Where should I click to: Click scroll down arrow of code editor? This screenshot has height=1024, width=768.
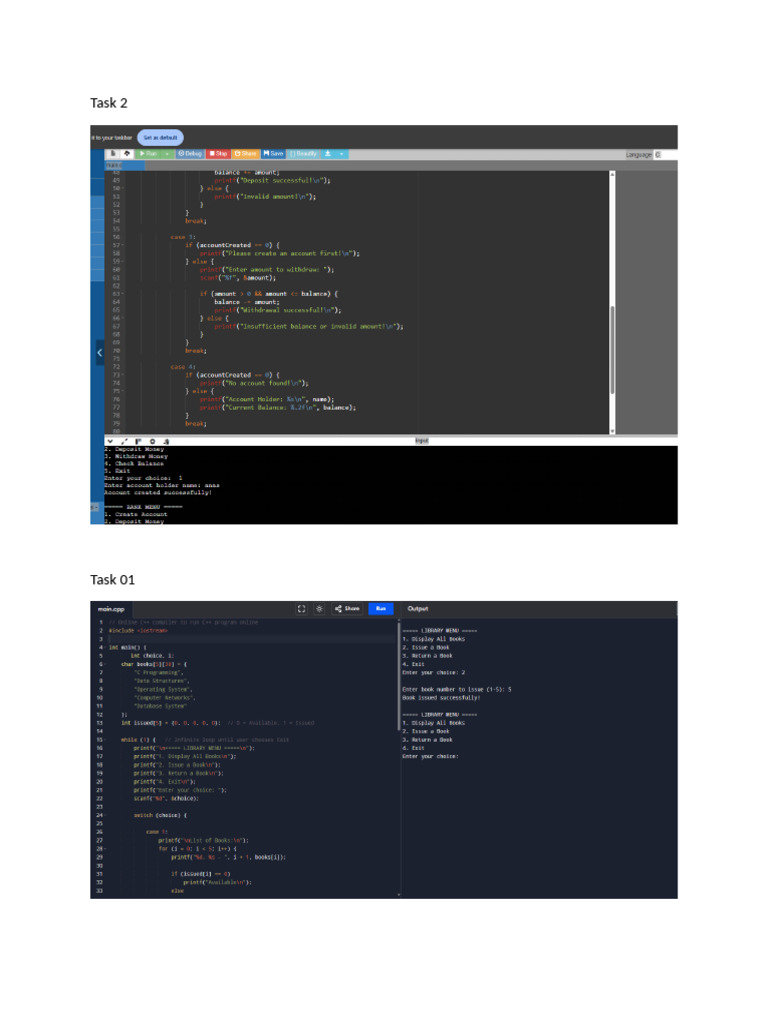(x=612, y=431)
